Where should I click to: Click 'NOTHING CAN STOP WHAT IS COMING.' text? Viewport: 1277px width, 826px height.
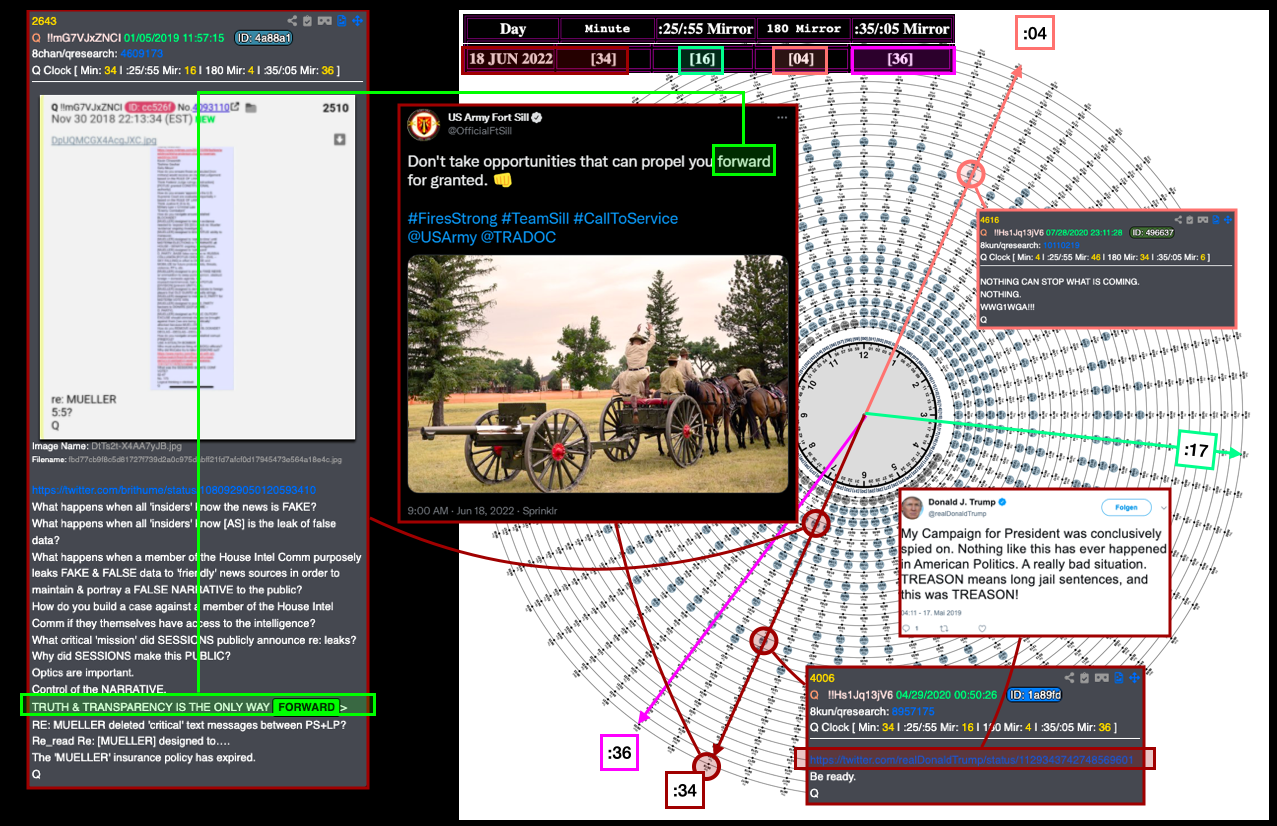[1060, 282]
